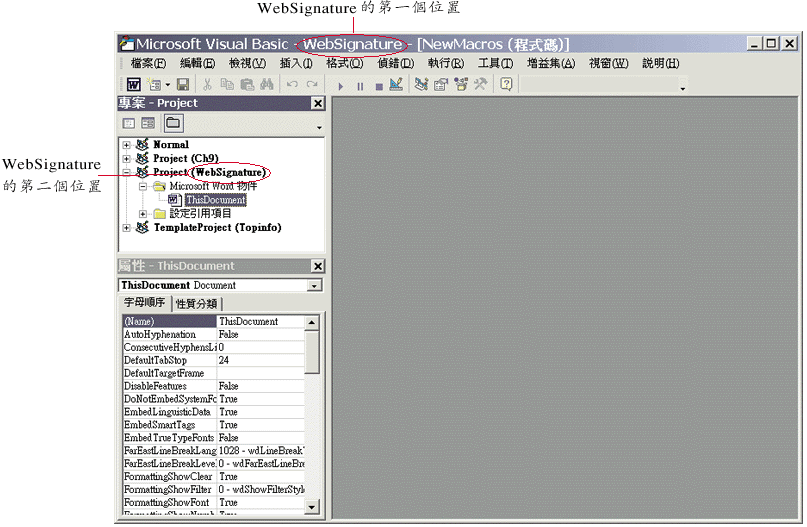Click the Visual Basic title bar app icon
Viewport: 807px width, 527px height.
(x=127, y=44)
